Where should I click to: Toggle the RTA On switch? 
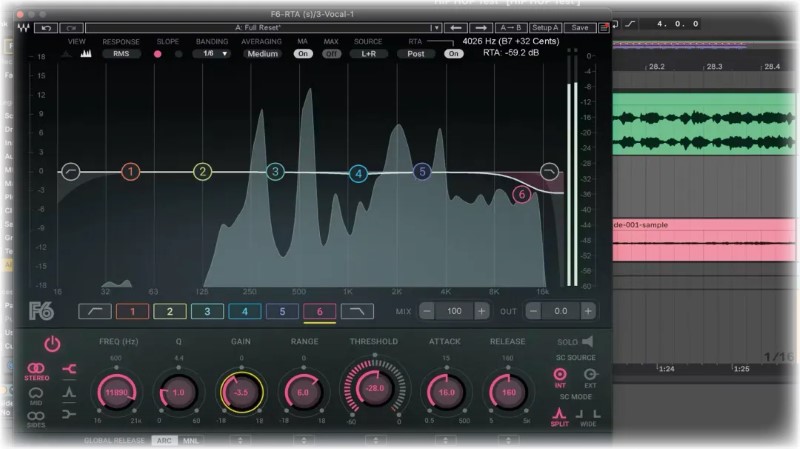[x=454, y=54]
